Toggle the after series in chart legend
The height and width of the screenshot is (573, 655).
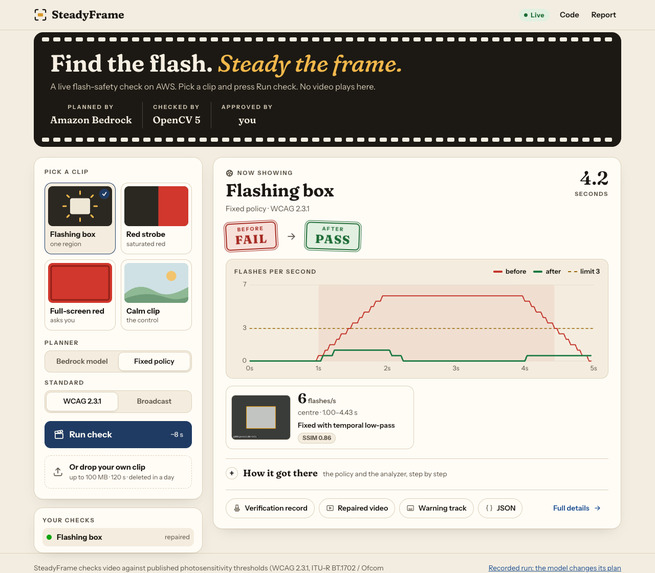pos(547,271)
